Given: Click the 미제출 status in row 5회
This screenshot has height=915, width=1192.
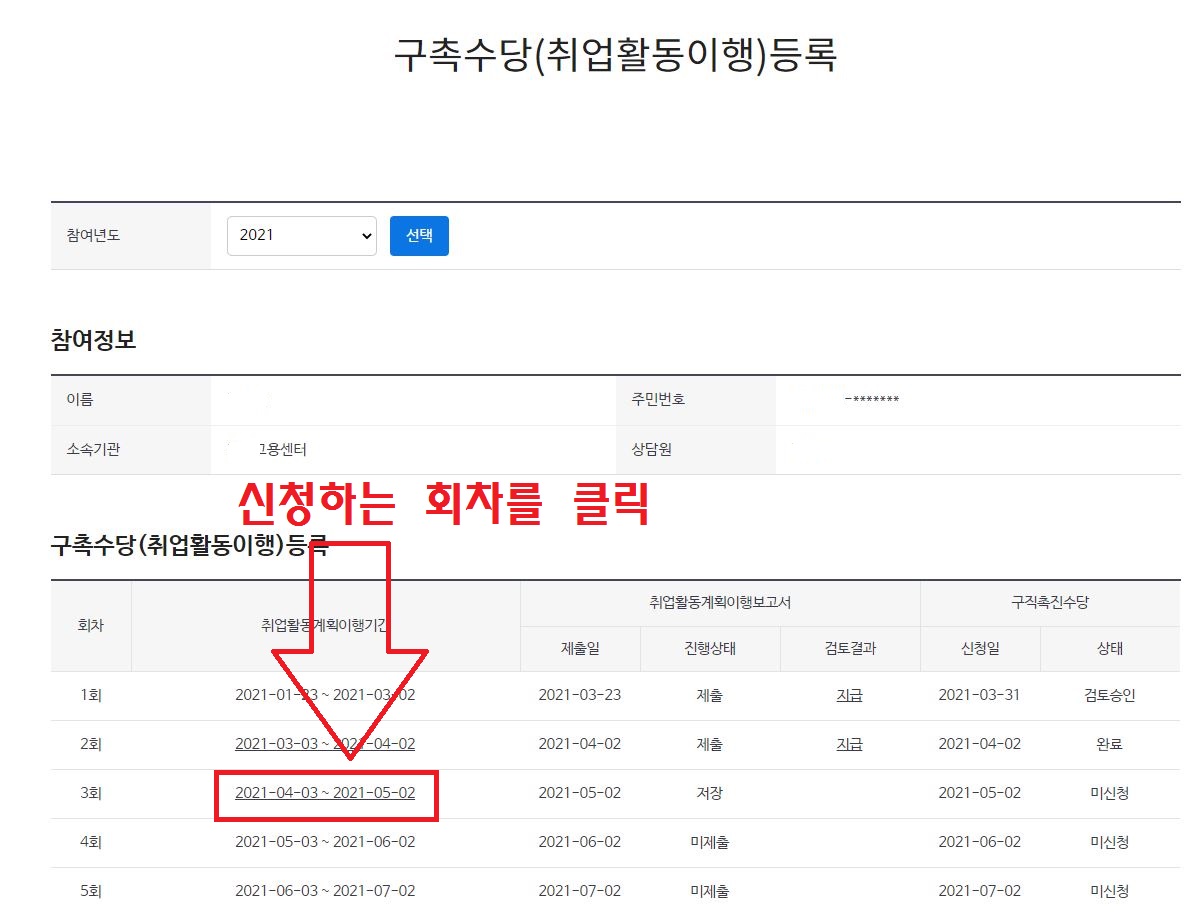Looking at the screenshot, I should (x=709, y=891).
